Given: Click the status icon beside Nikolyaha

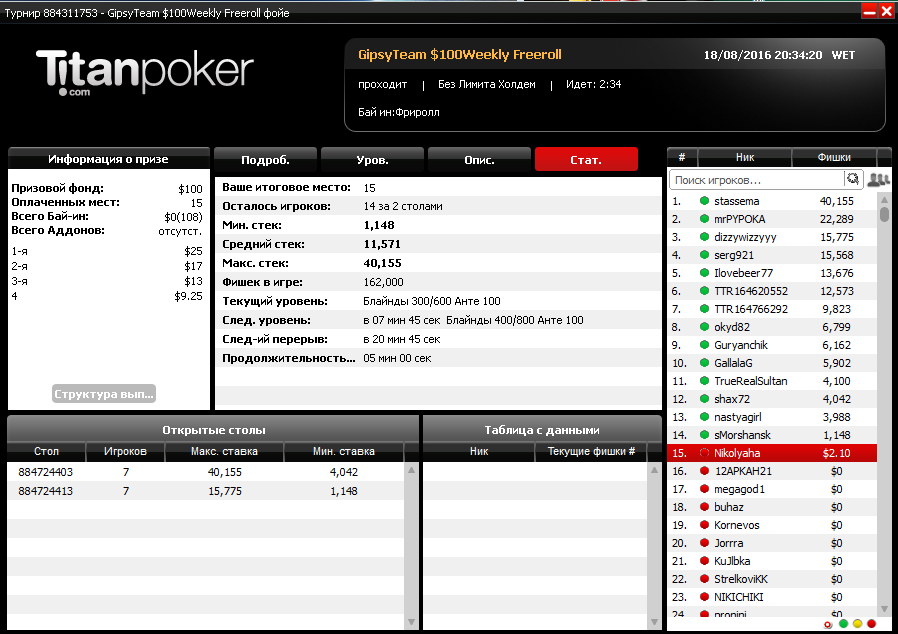Looking at the screenshot, I should [x=704, y=453].
